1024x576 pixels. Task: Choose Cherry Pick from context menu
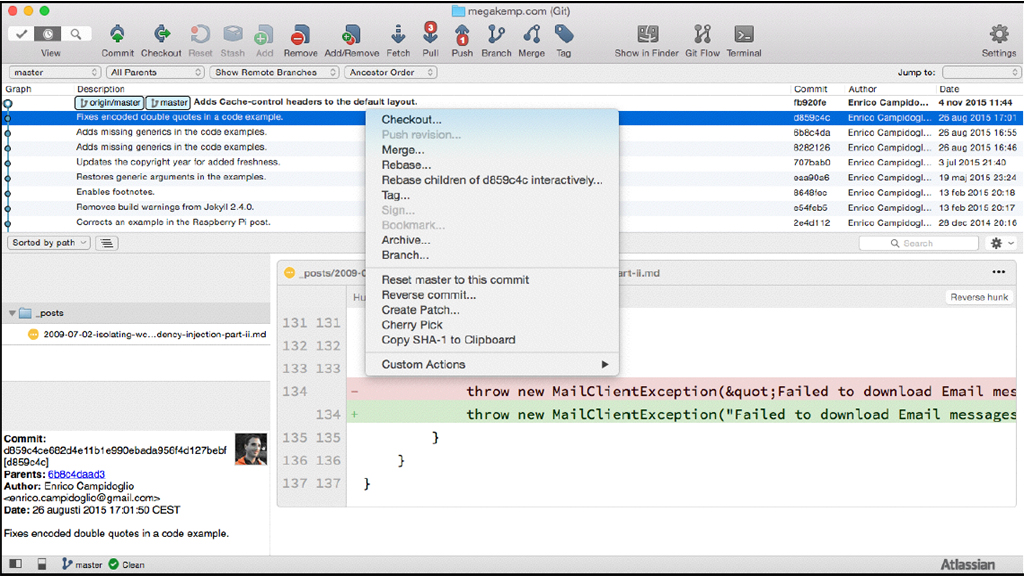[412, 325]
